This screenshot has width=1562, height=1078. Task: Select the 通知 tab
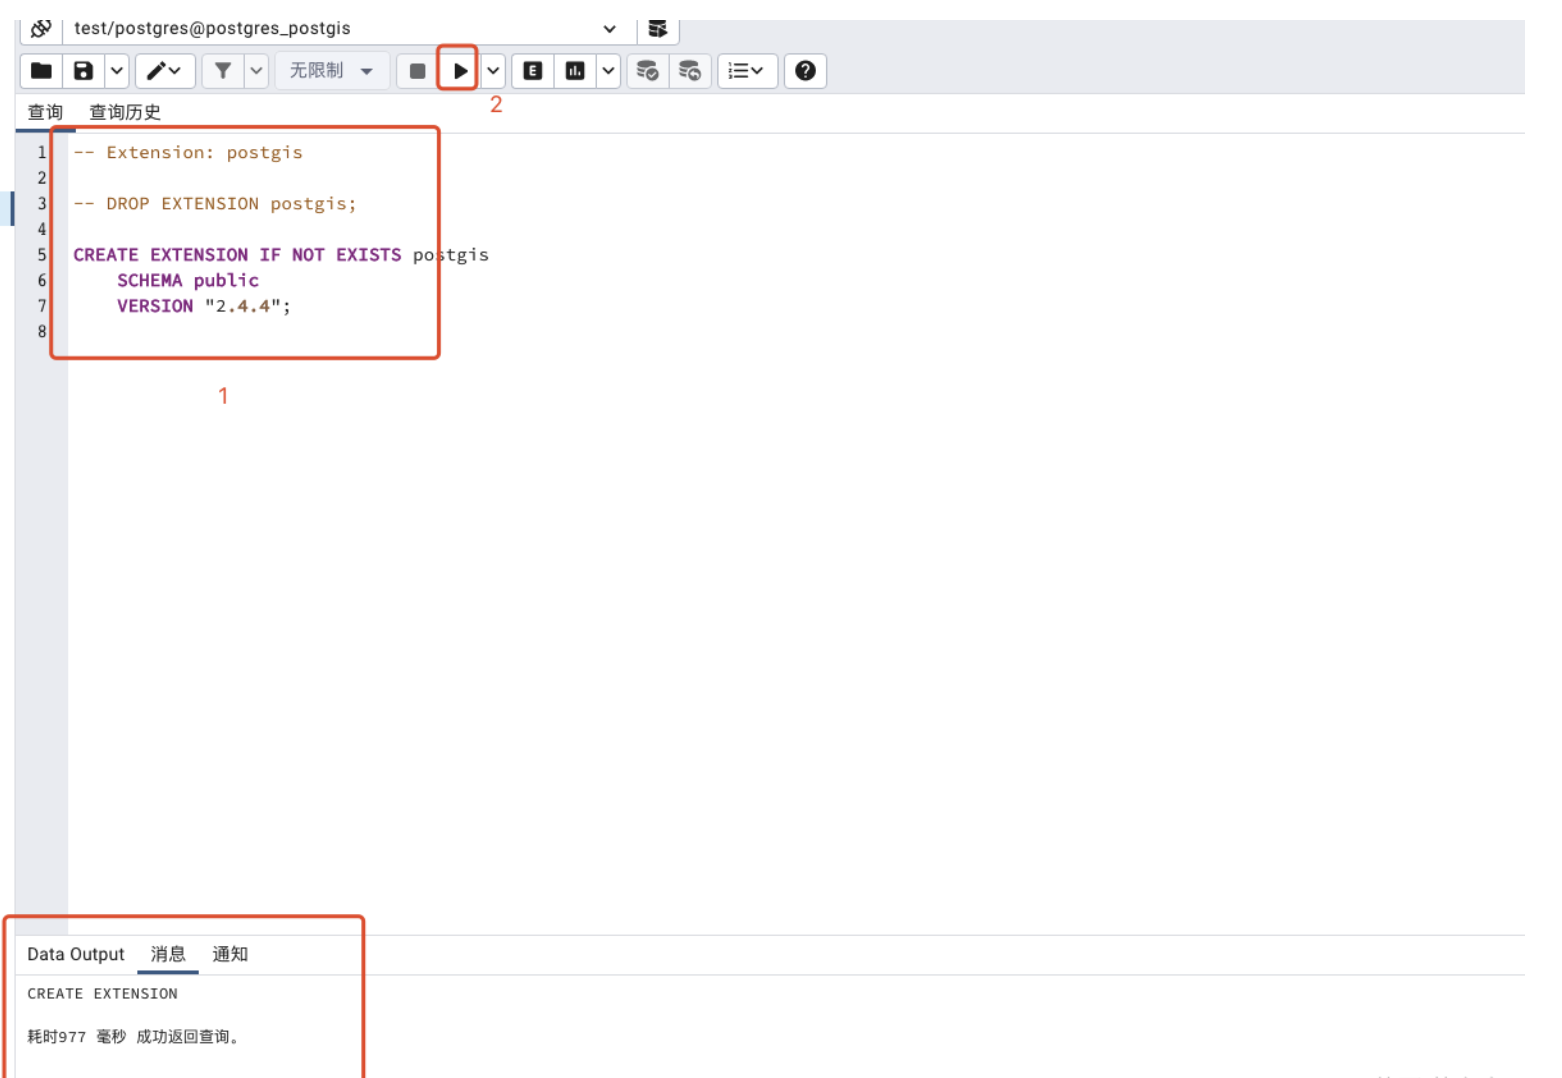point(230,954)
